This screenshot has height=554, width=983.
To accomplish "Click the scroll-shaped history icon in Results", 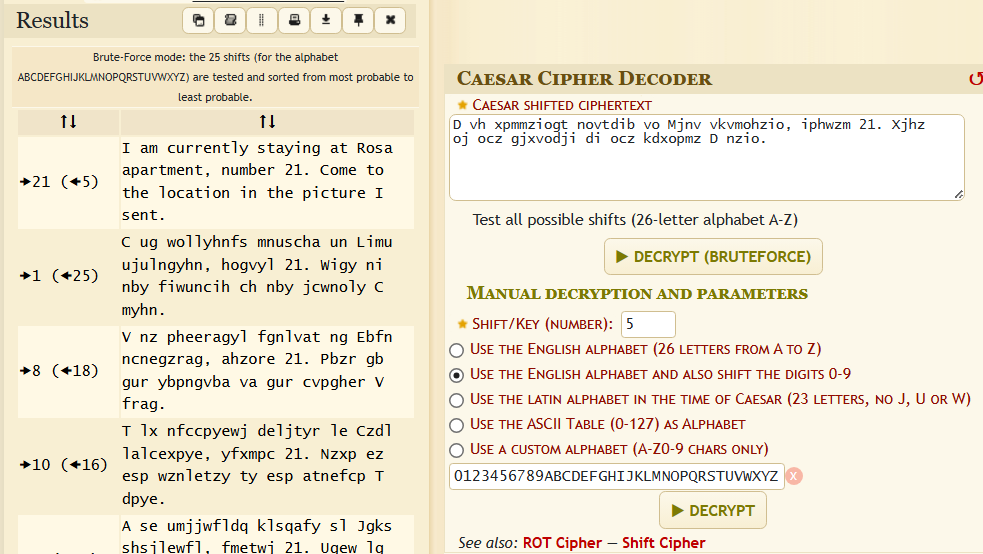I will pos(230,20).
